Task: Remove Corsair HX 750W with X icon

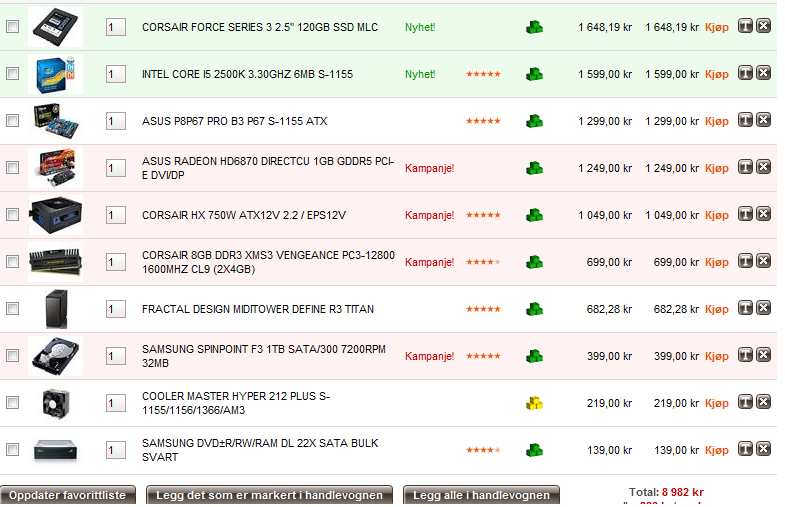Action: coord(763,214)
